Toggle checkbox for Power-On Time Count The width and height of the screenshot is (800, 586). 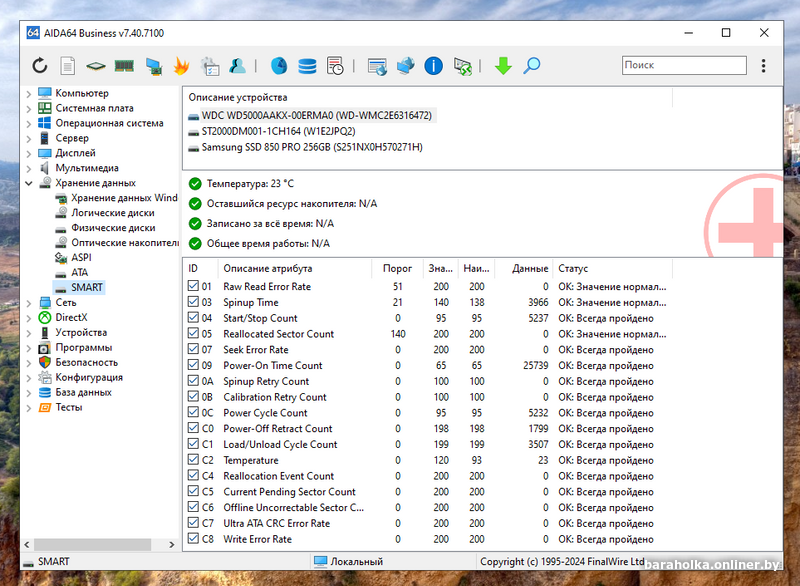coord(193,366)
